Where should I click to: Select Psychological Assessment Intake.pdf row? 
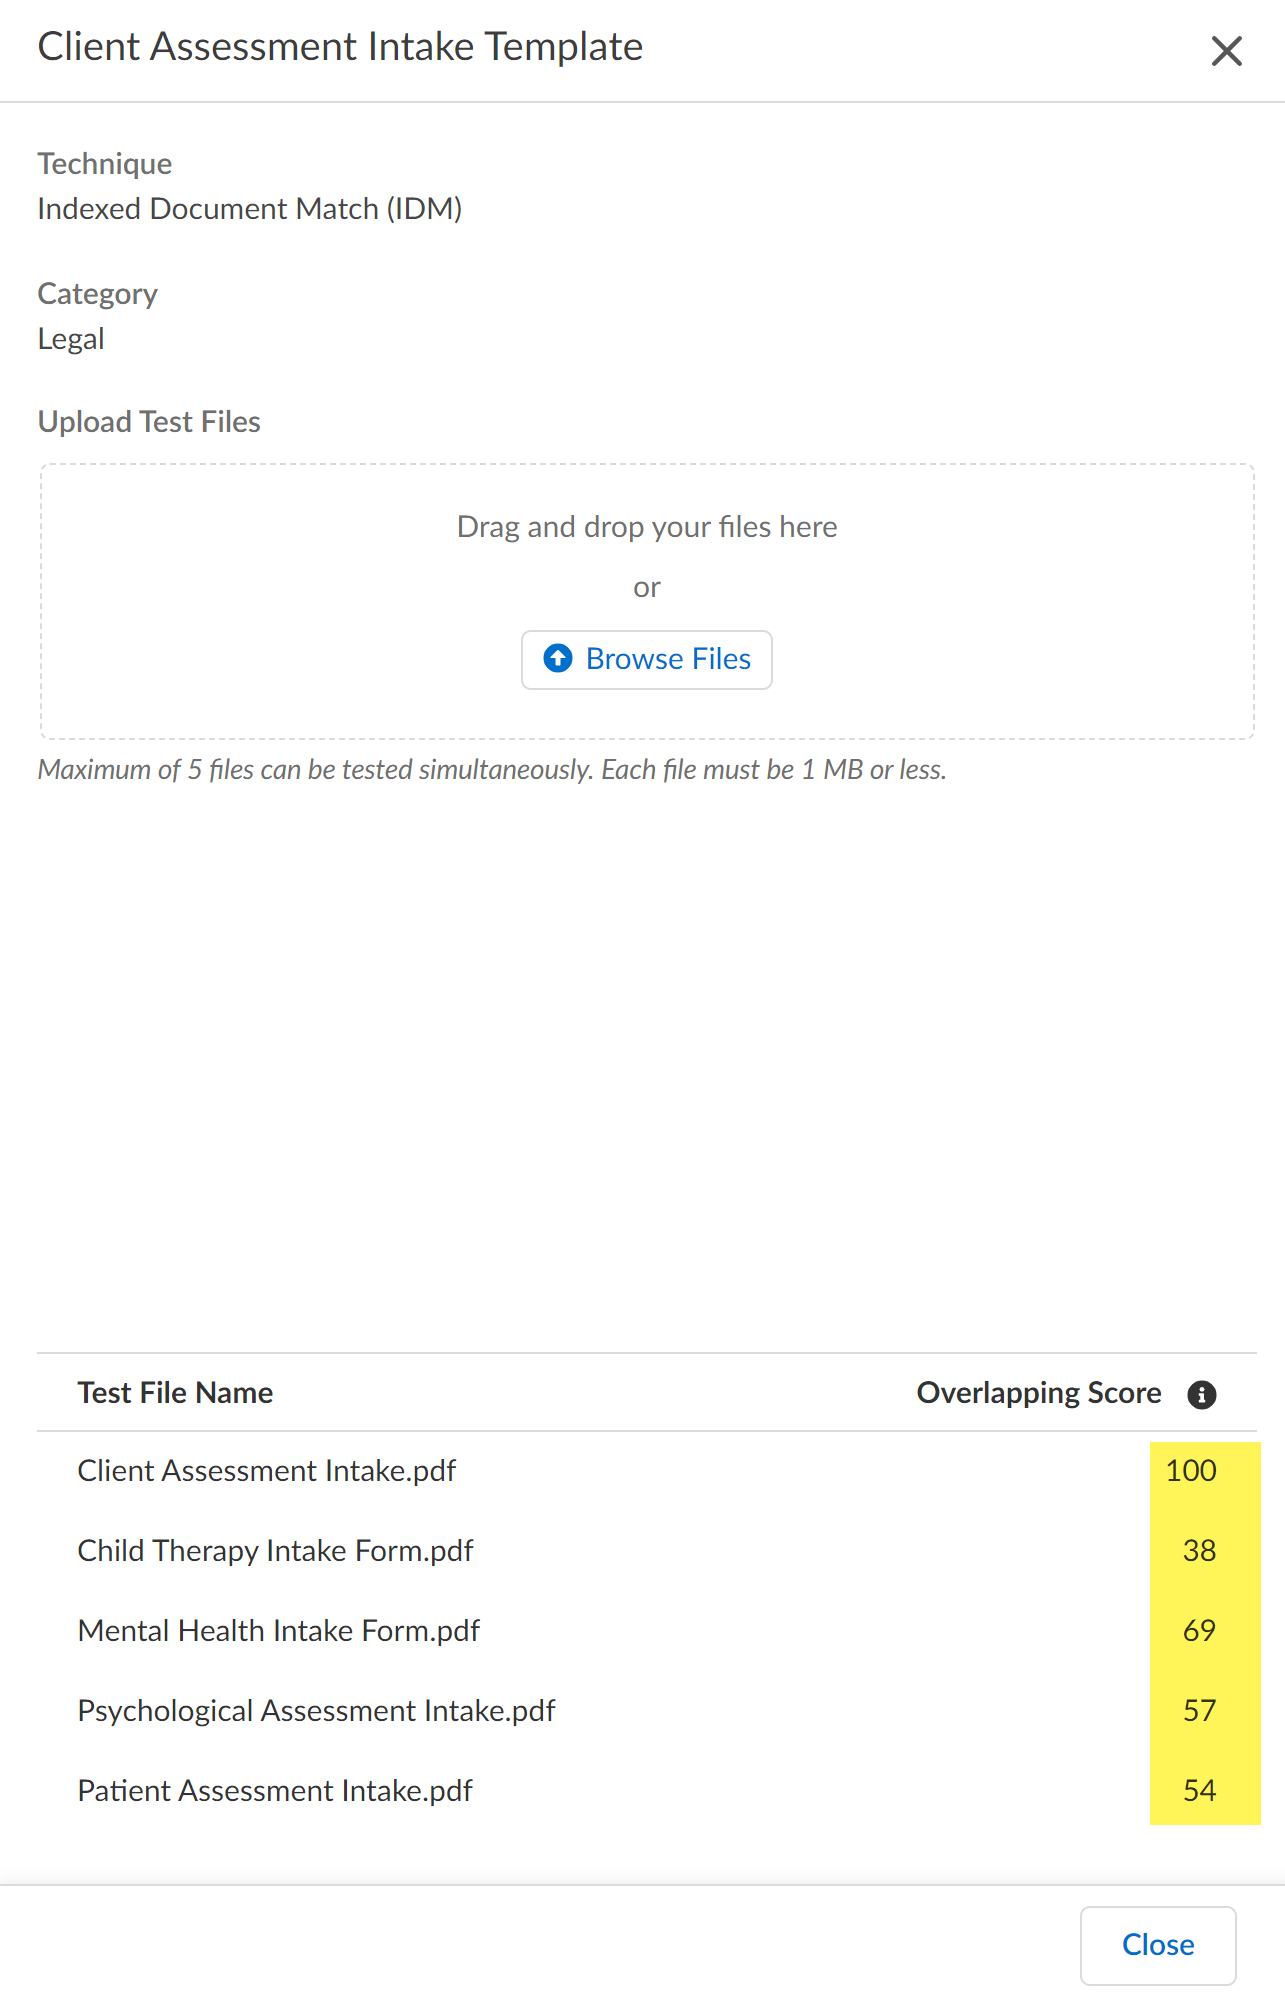(316, 1710)
